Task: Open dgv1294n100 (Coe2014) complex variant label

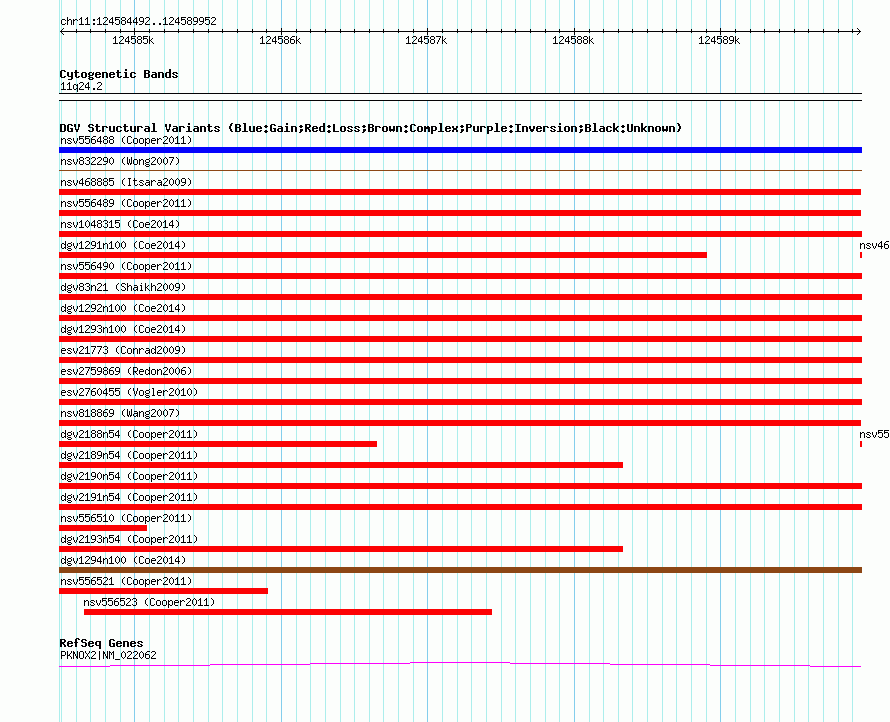Action: point(123,560)
